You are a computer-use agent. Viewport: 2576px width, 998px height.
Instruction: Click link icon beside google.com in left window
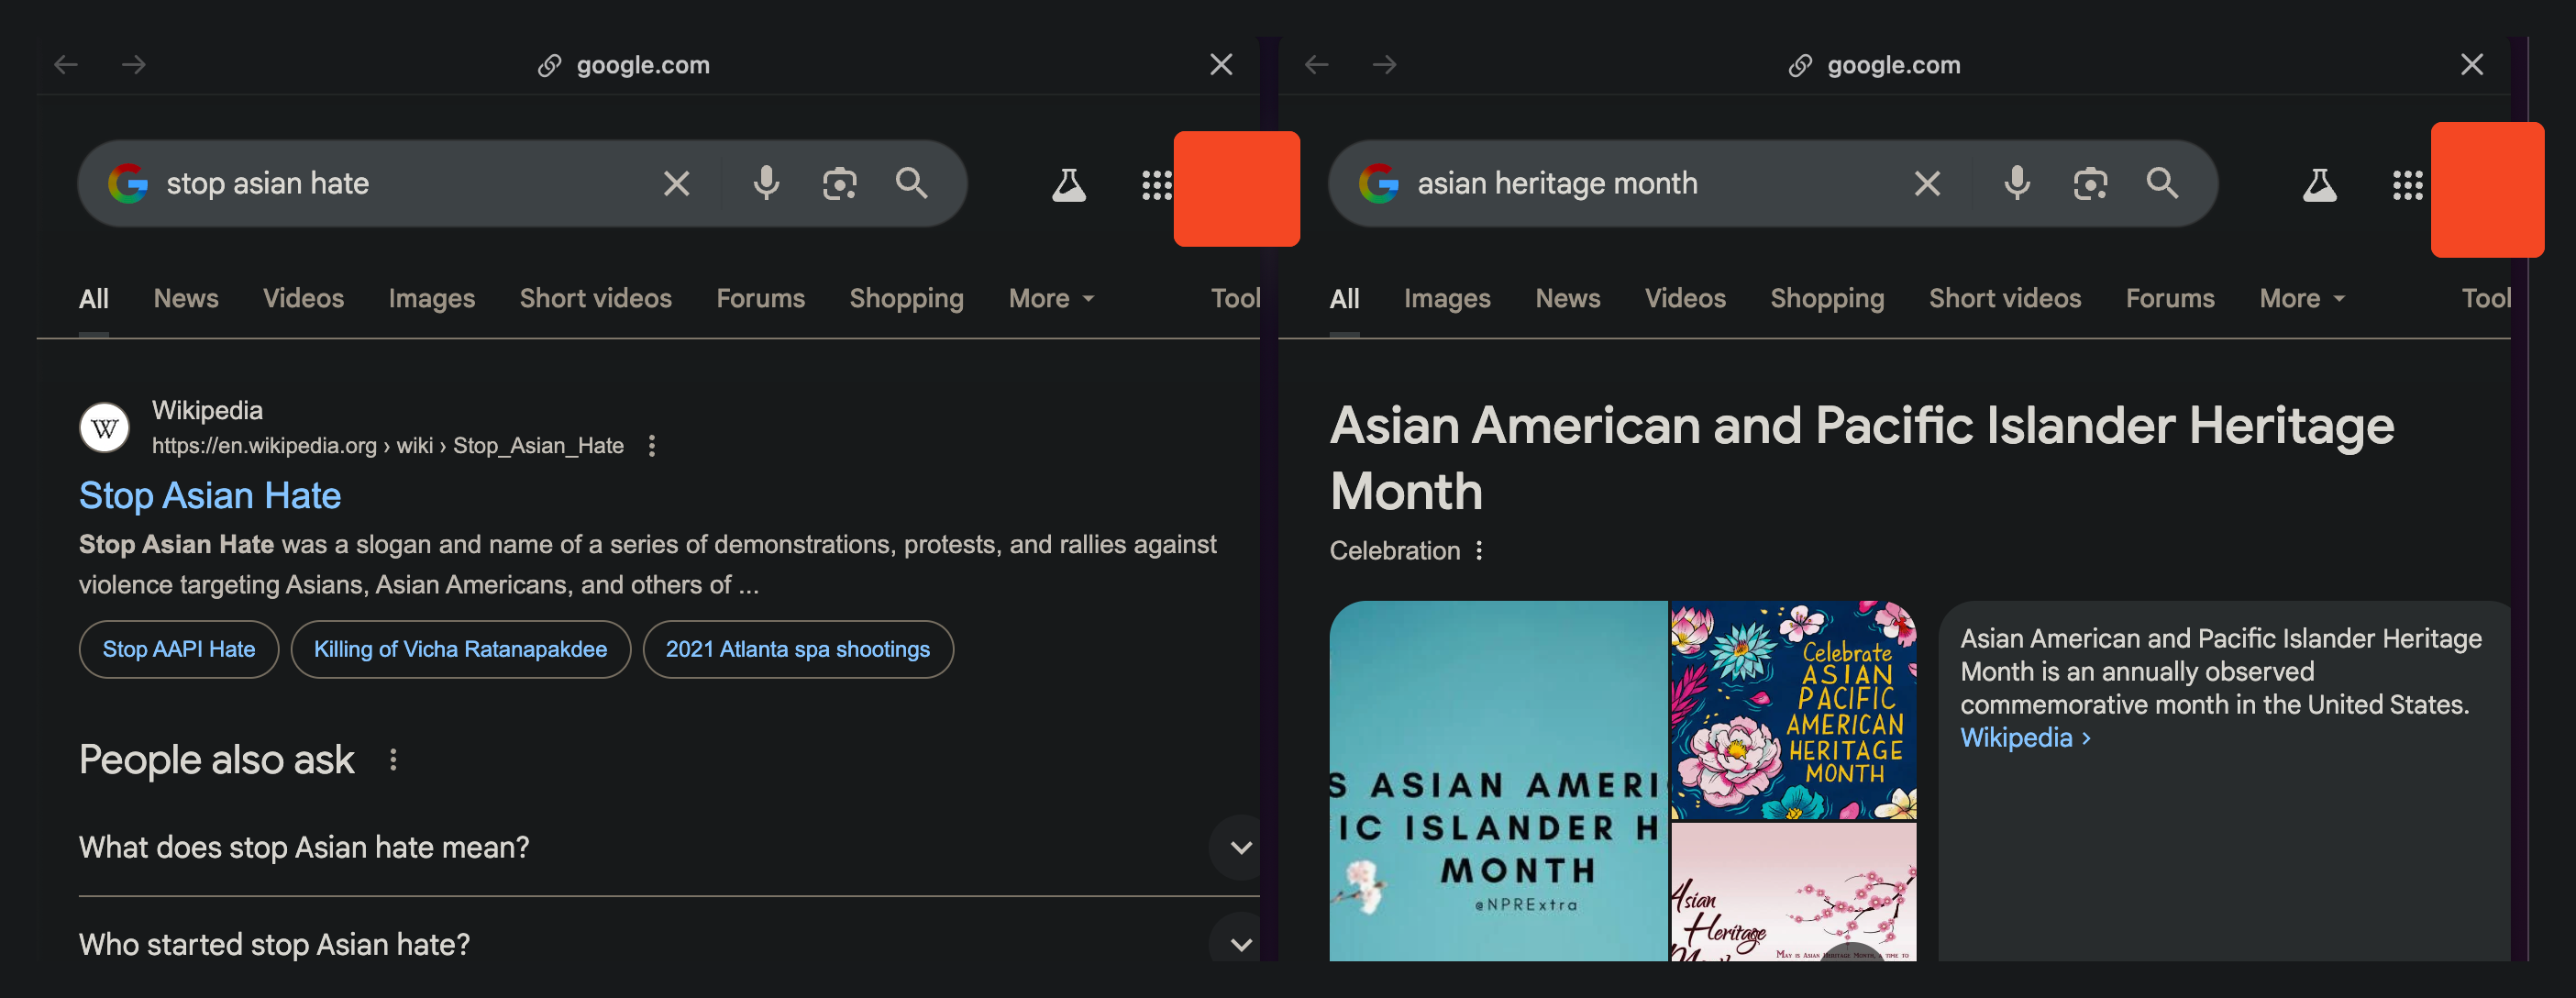click(x=549, y=66)
